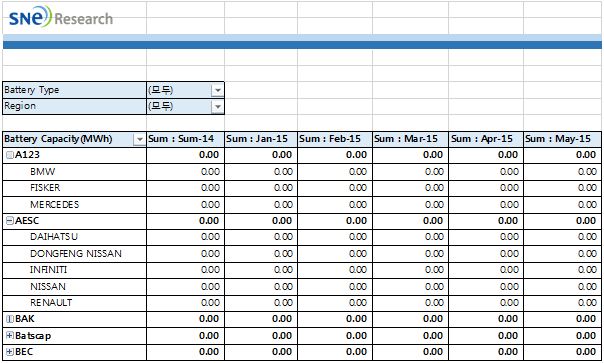The height and width of the screenshot is (363, 604).
Task: Select the A123 group label
Action: click(x=27, y=155)
